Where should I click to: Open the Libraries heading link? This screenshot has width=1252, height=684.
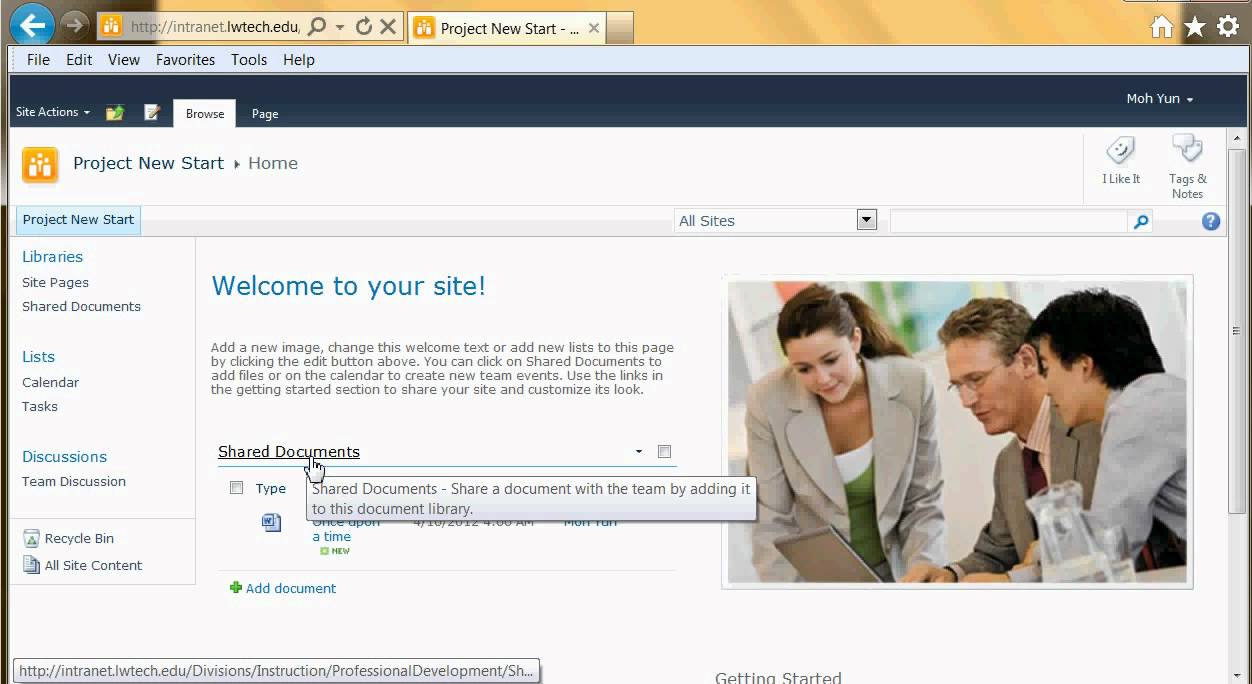tap(53, 257)
